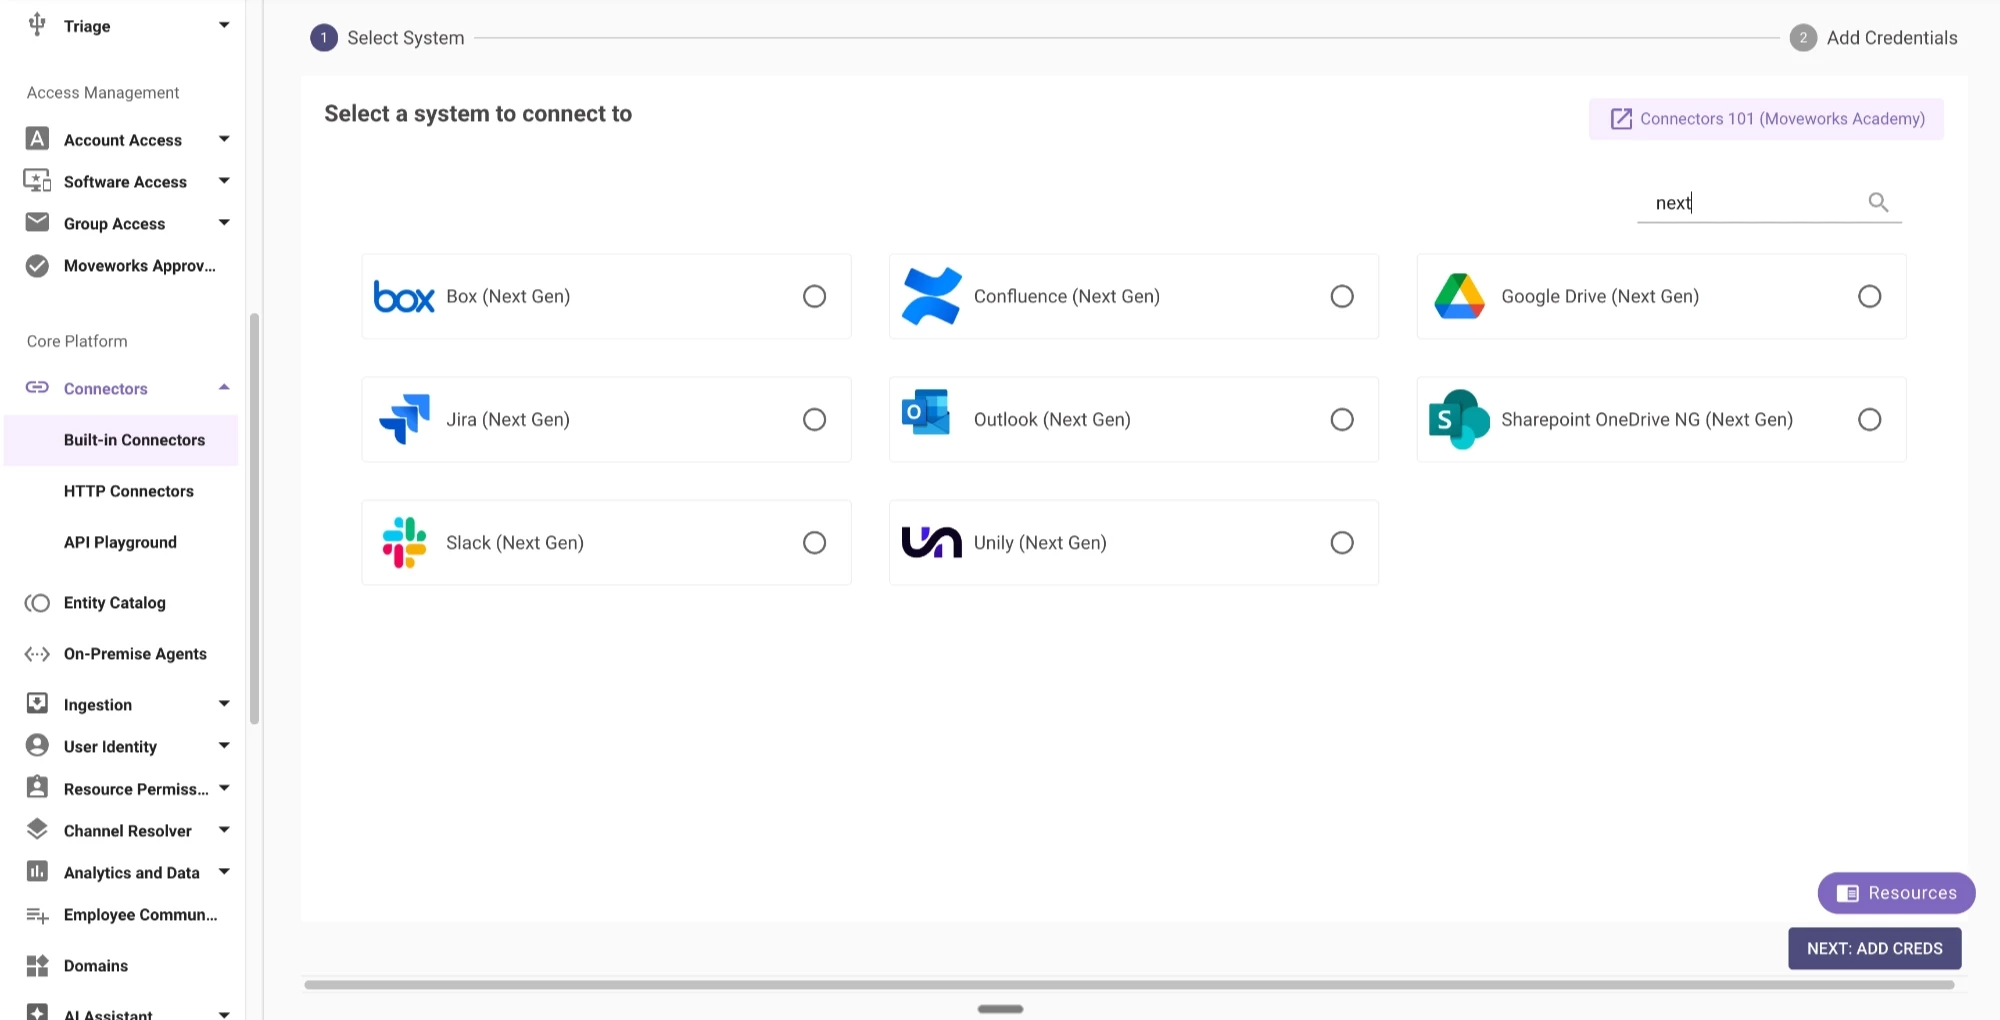Screen dimensions: 2000x1020
Task: Click the Unily (Next Gen) label
Action: click(1040, 543)
